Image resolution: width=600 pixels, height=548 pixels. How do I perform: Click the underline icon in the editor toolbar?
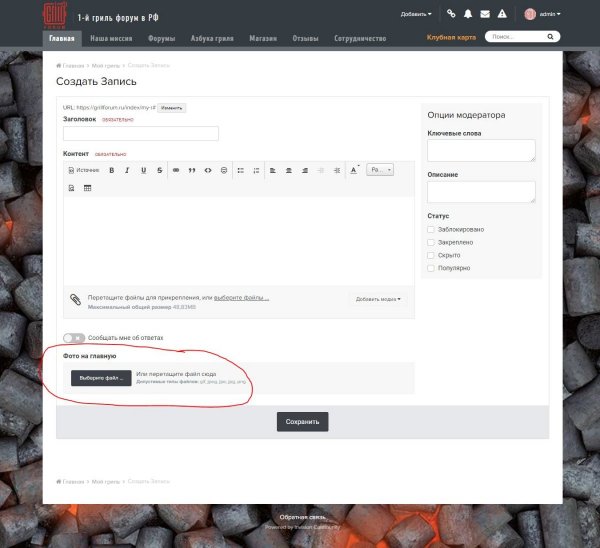144,170
